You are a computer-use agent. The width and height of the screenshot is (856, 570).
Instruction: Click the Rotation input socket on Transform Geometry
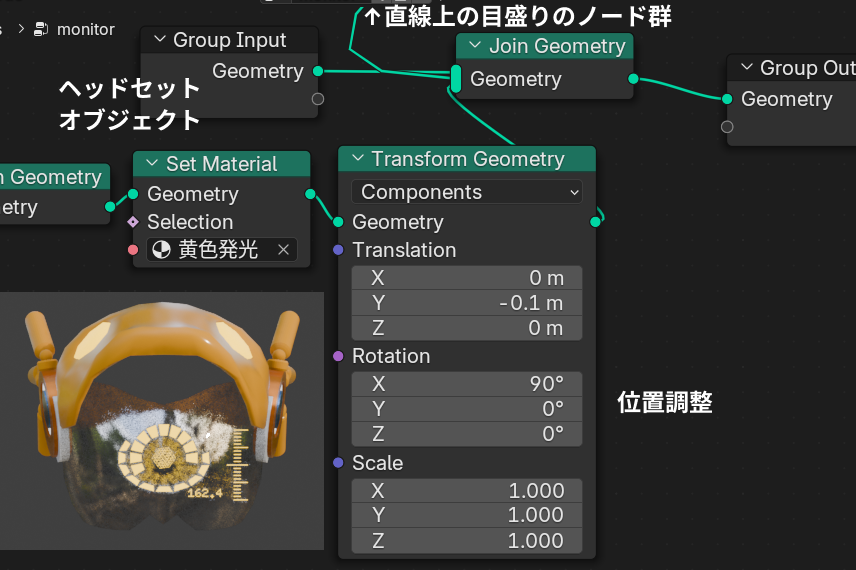(x=338, y=356)
